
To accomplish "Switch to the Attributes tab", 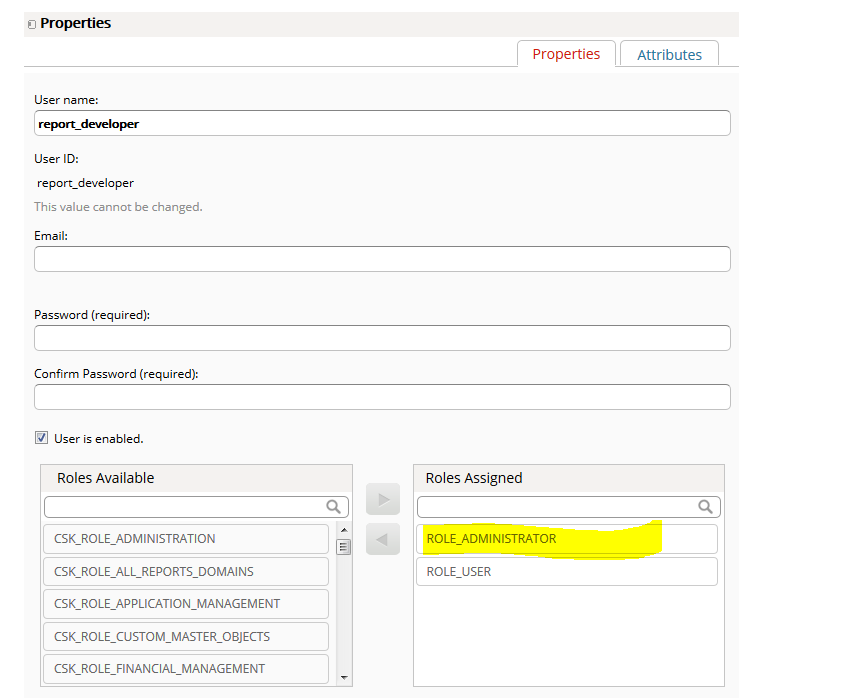I will point(669,55).
